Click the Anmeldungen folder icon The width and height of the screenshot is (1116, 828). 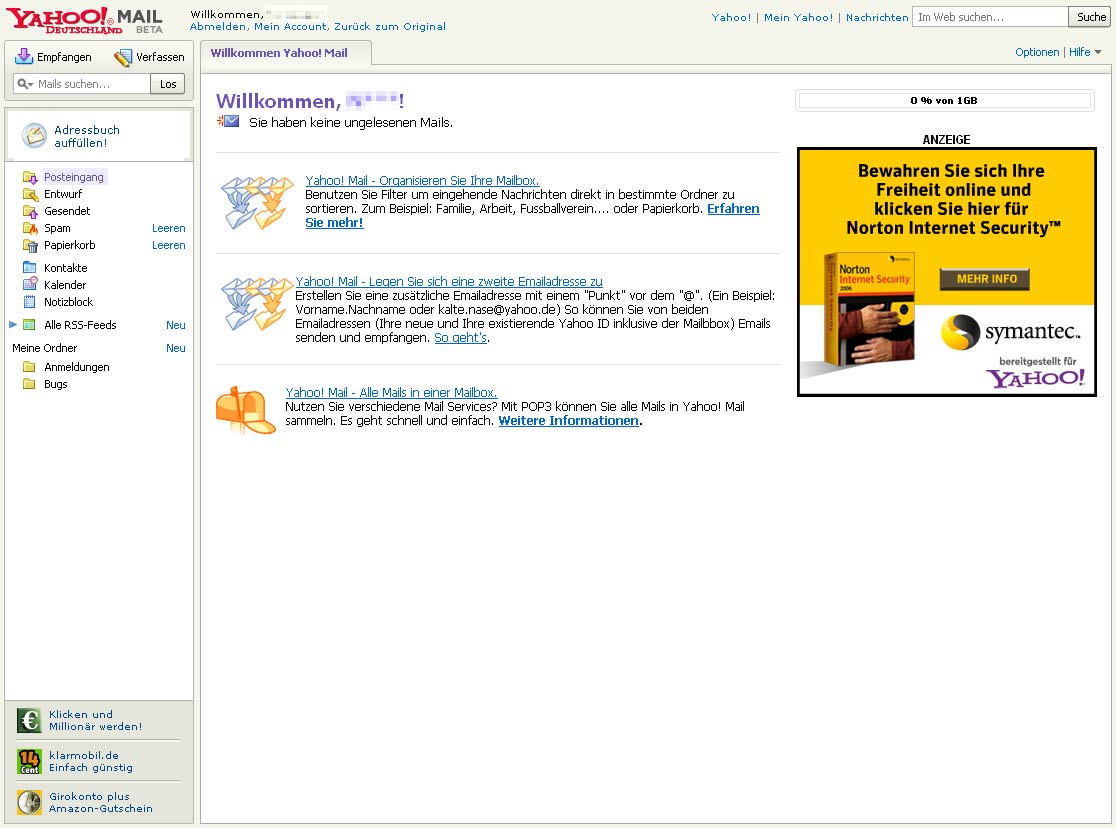[29, 367]
